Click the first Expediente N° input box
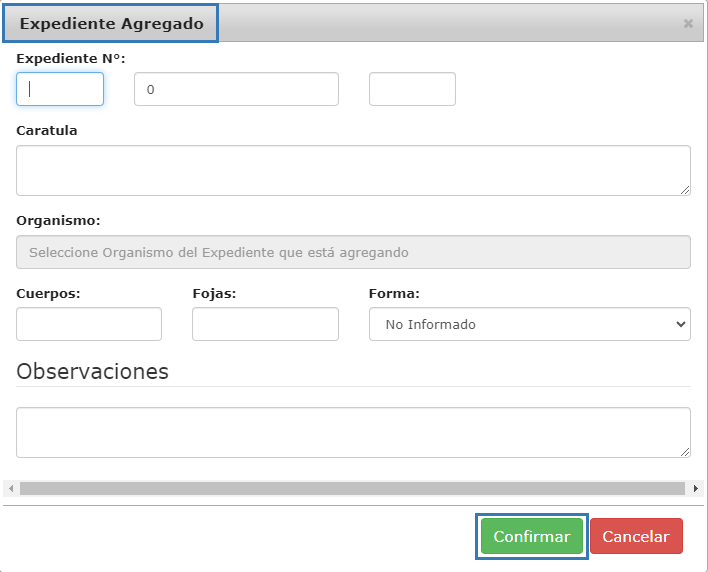Viewport: 708px width, 572px height. (x=60, y=89)
